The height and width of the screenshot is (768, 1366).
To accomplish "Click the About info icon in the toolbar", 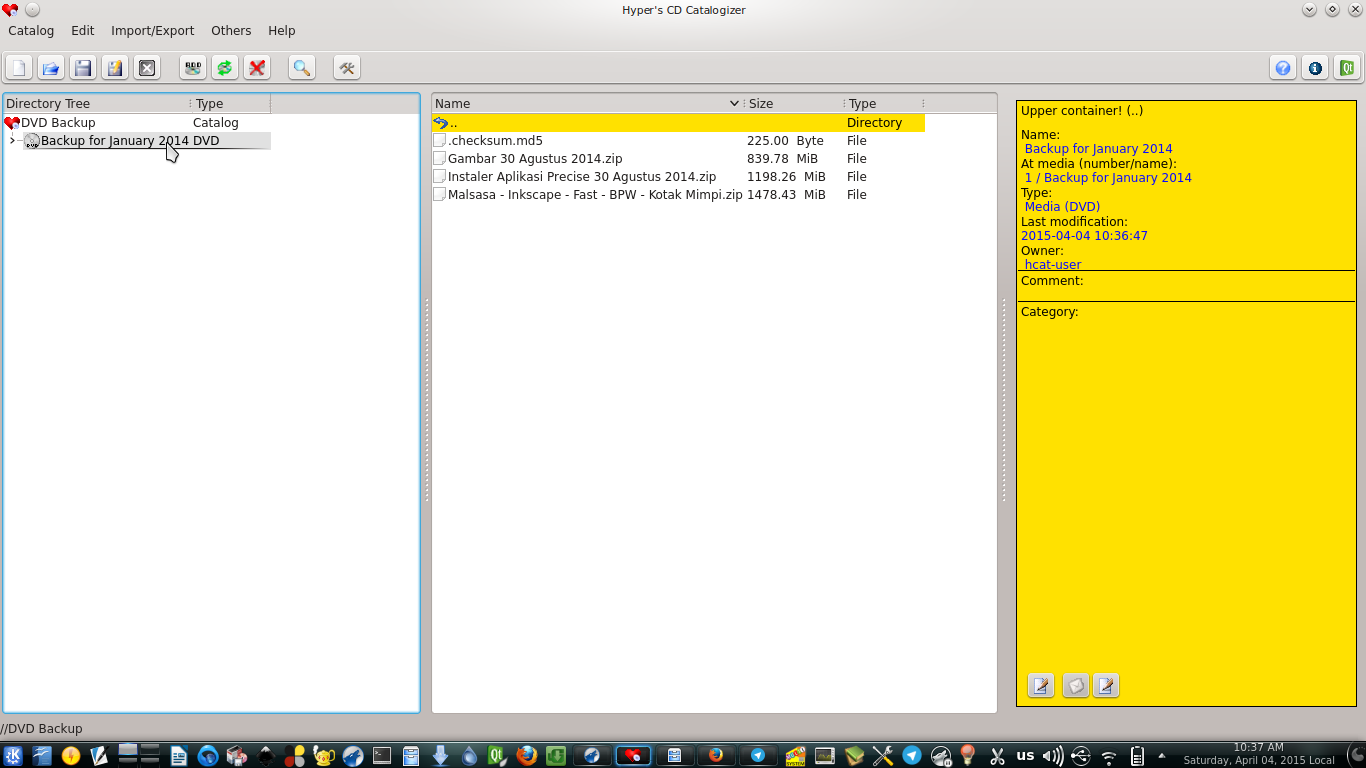I will [1315, 68].
